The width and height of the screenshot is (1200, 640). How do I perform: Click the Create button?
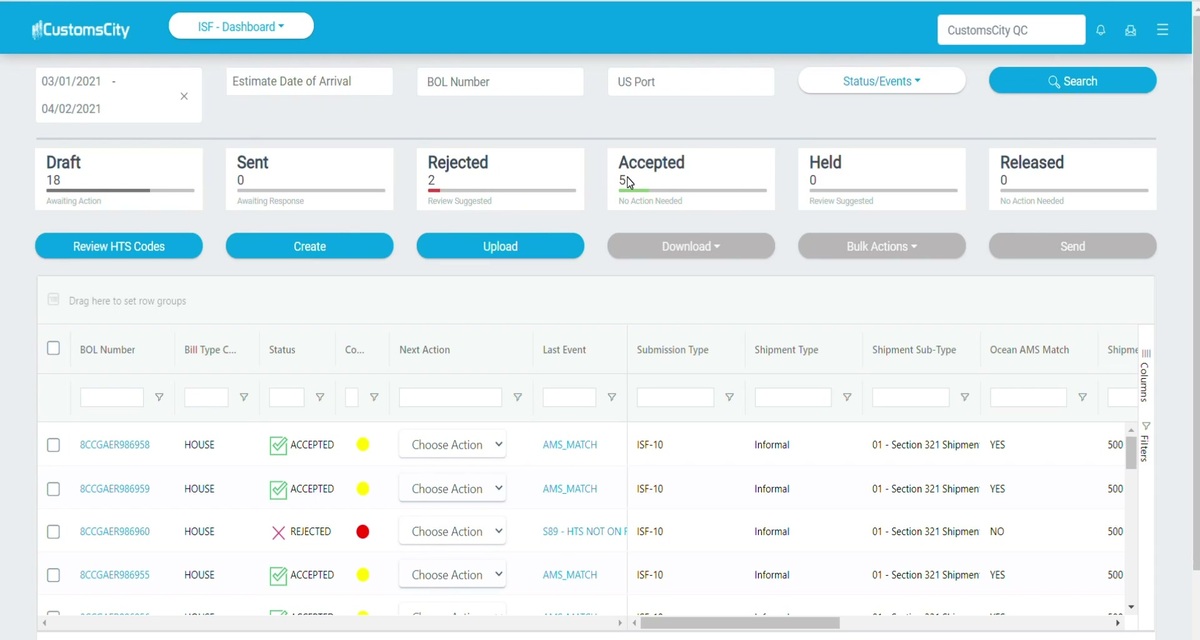click(x=310, y=246)
